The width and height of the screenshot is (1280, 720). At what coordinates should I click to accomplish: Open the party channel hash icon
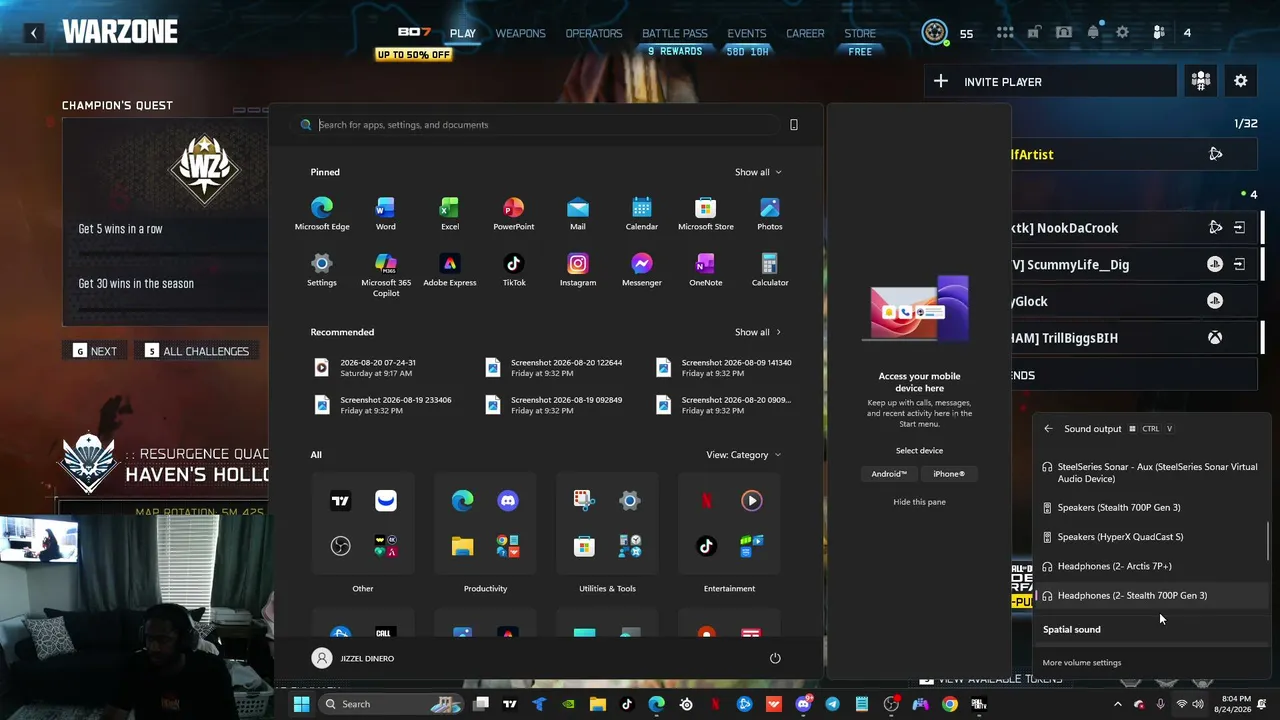1201,81
